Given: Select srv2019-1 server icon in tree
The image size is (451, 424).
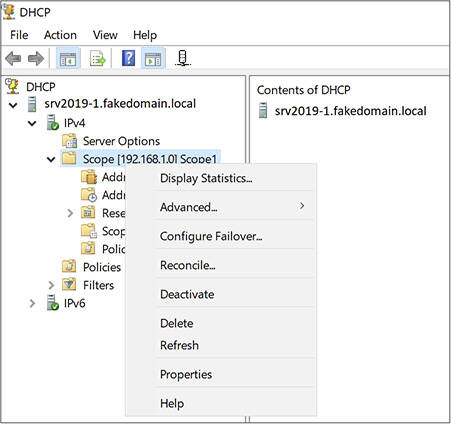Looking at the screenshot, I should pos(32,104).
